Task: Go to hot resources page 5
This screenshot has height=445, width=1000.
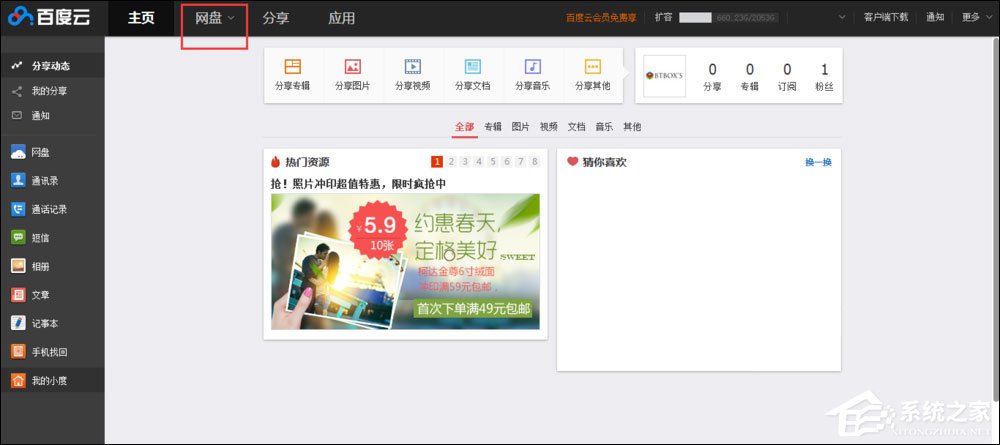Action: 493,161
